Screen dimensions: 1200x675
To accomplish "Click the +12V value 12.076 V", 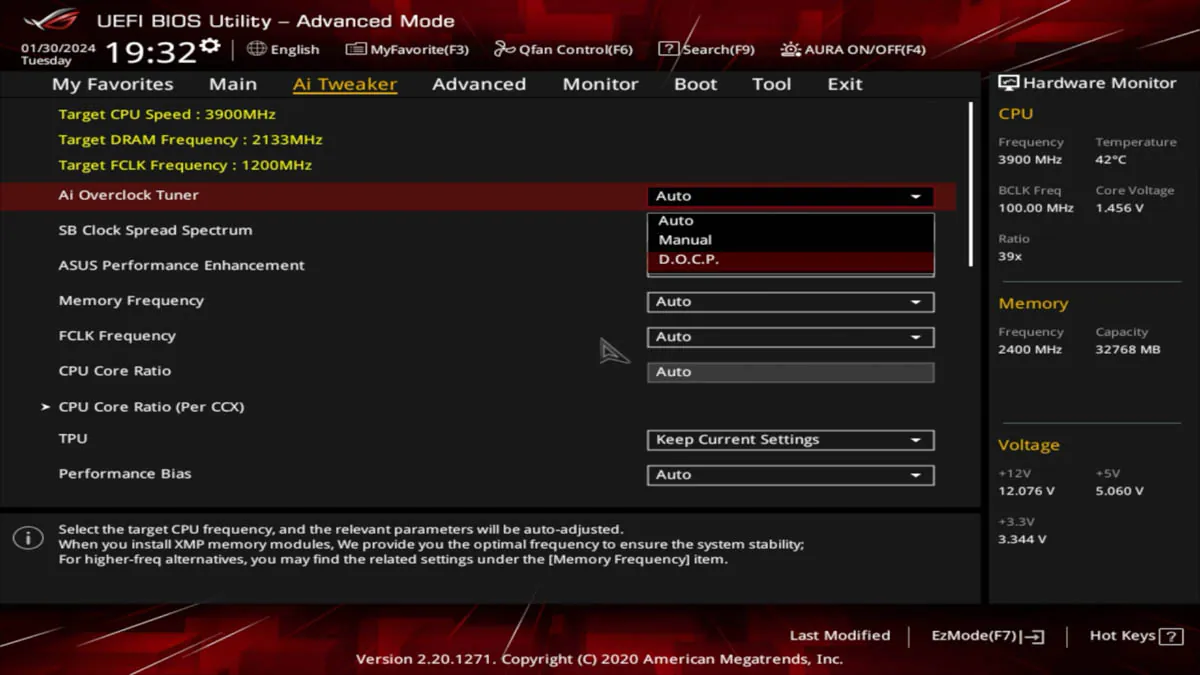I will pos(1026,491).
